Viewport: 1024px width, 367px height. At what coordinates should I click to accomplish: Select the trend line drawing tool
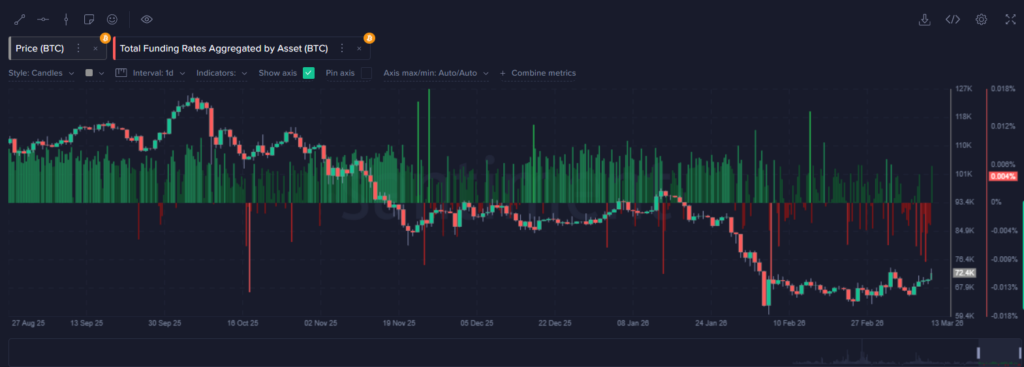19,20
